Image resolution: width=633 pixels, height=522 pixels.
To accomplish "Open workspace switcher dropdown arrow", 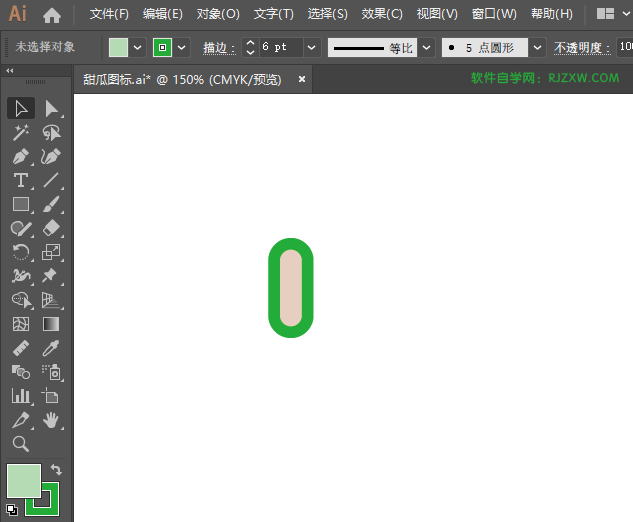I will 626,14.
